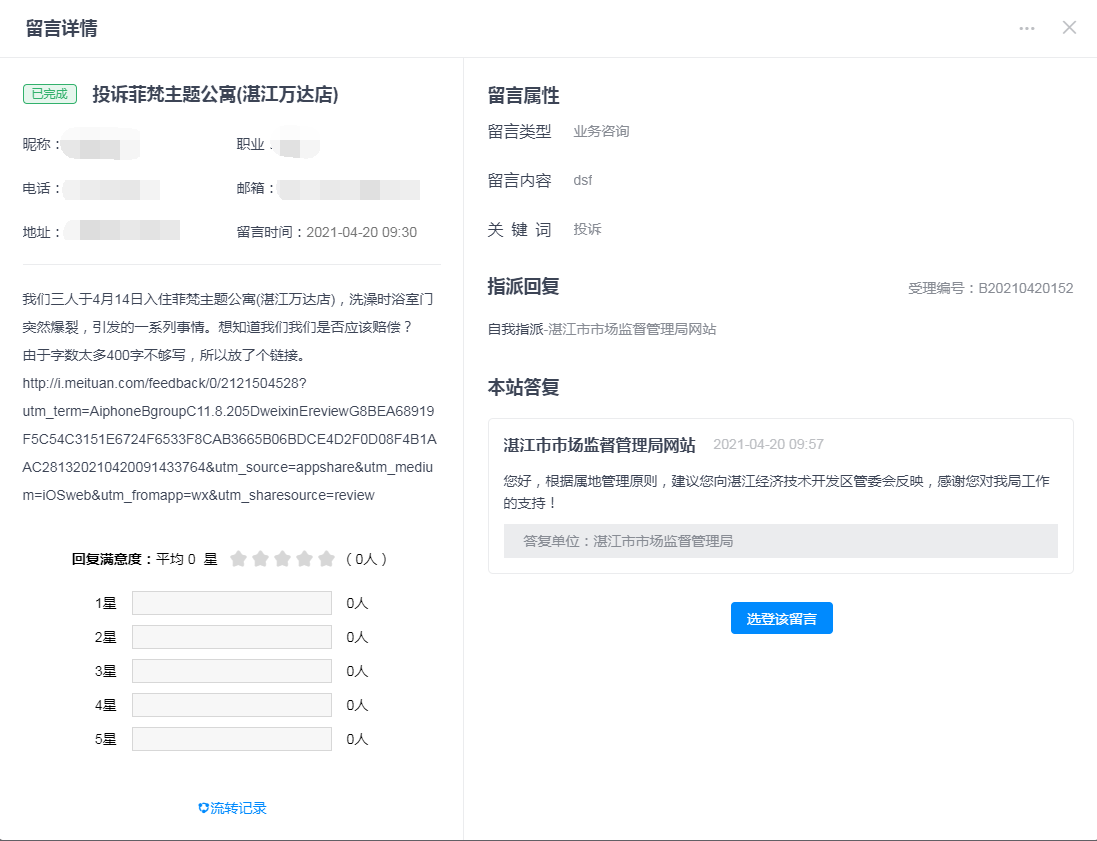Open the 流转记录 transfer record link
The height and width of the screenshot is (841, 1097).
pyautogui.click(x=232, y=808)
